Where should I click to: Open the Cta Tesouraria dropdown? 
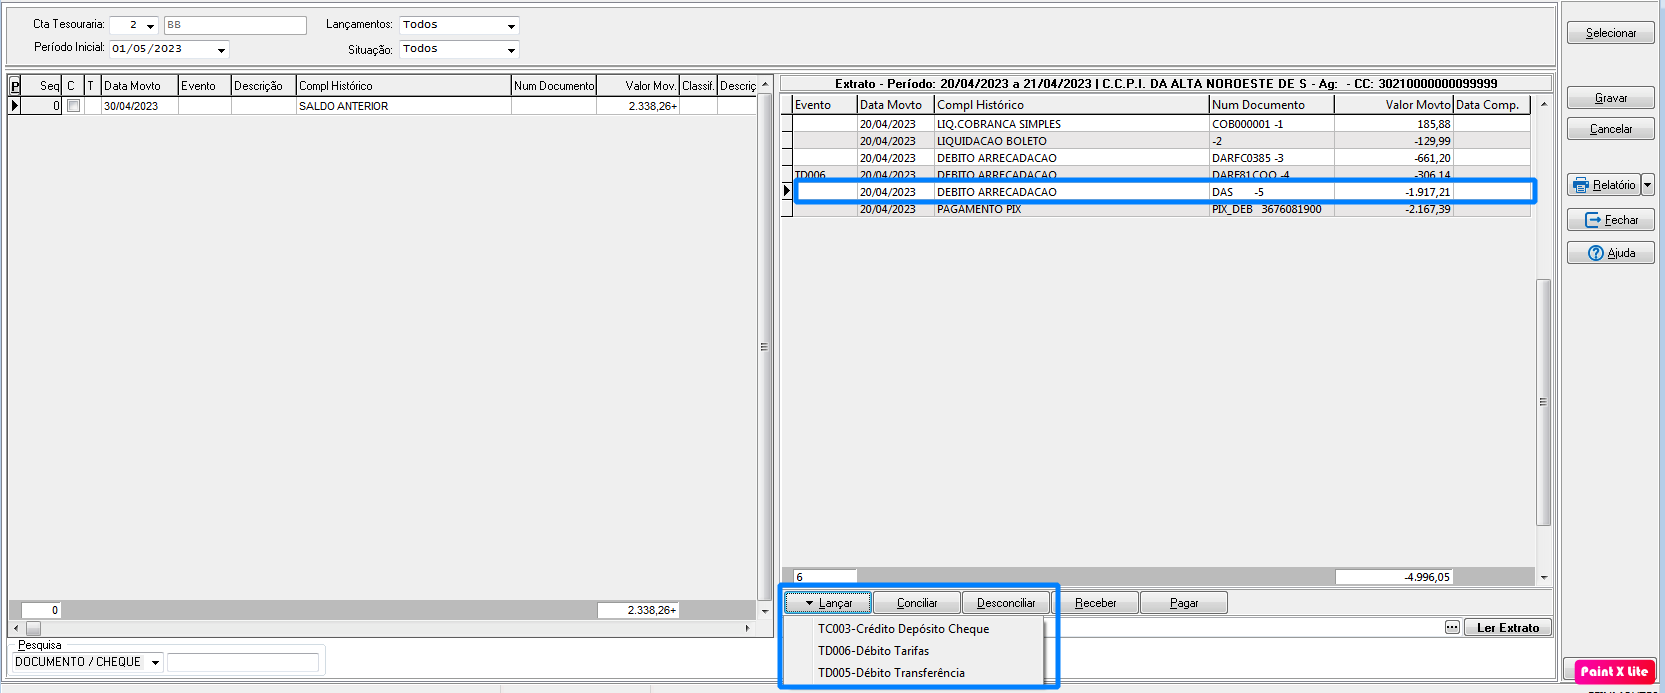point(151,26)
